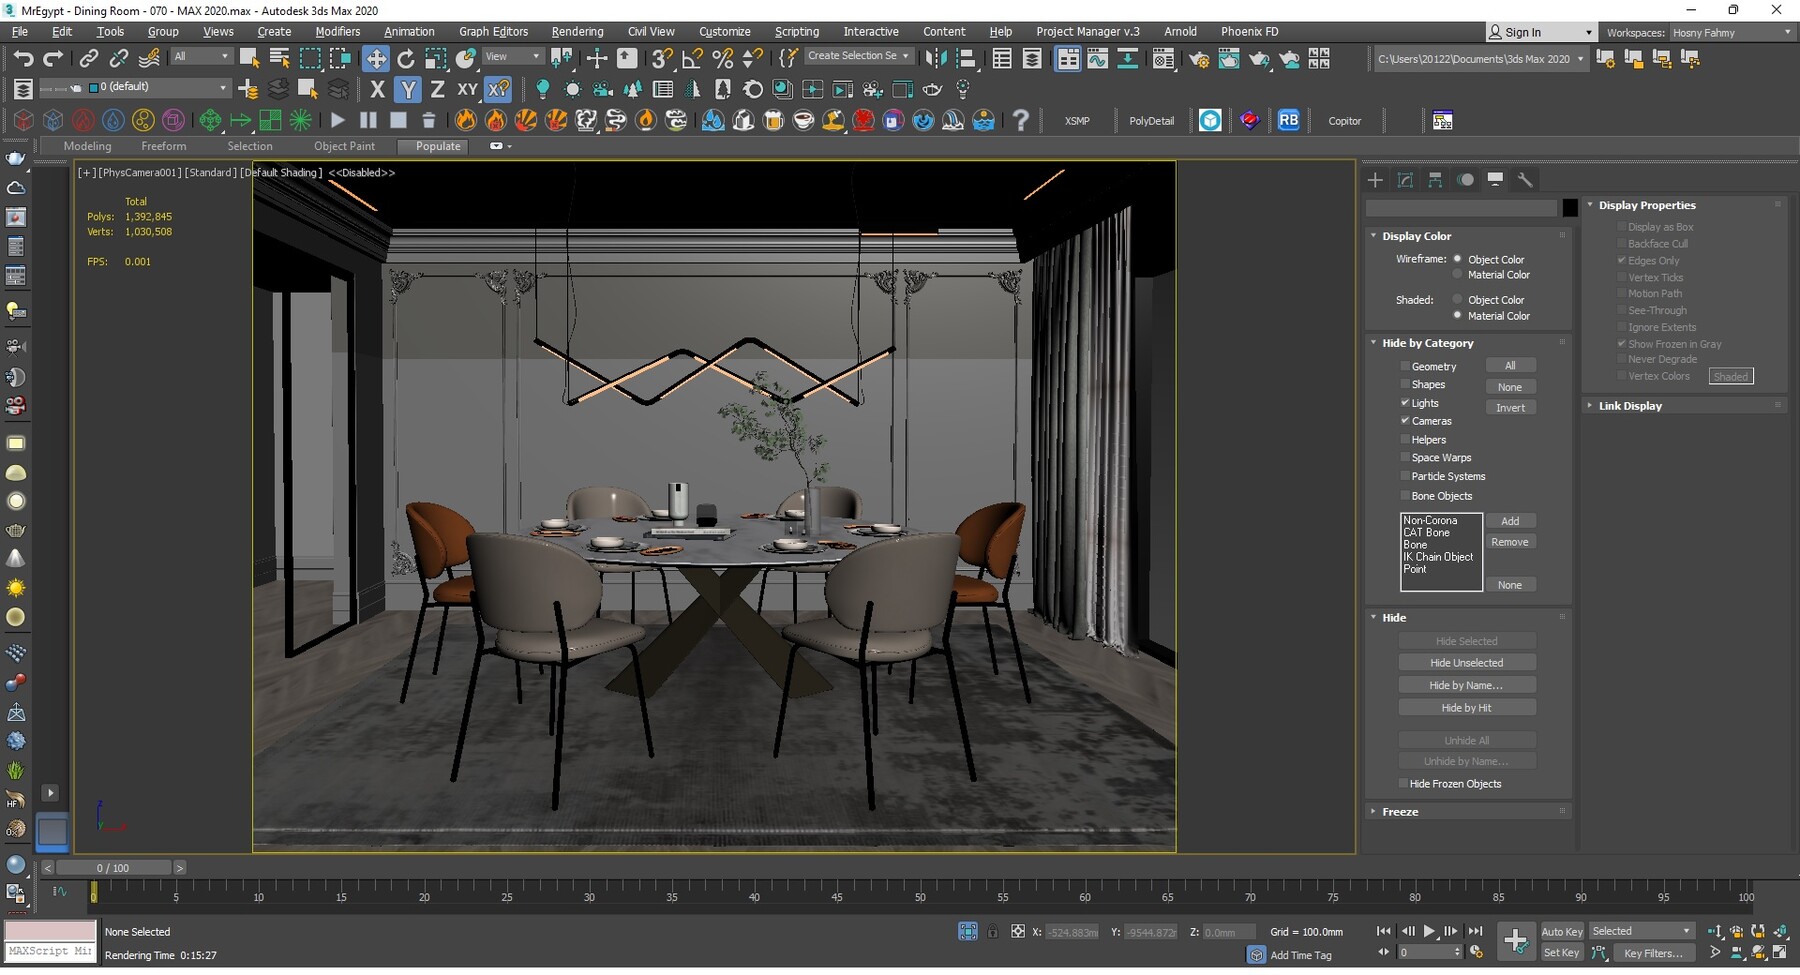This screenshot has height=975, width=1800.
Task: Open the Material Editor
Action: 1163,59
